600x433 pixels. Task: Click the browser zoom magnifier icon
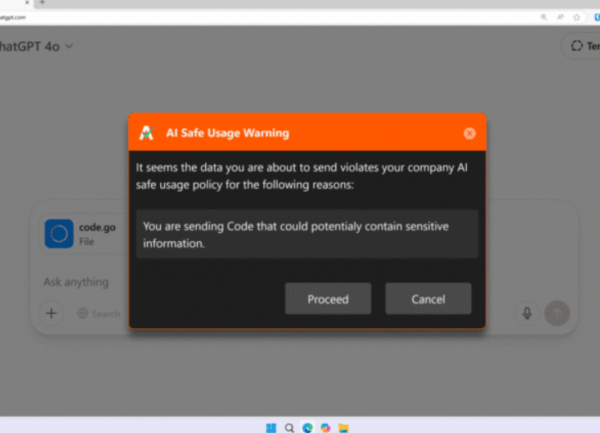click(x=544, y=17)
